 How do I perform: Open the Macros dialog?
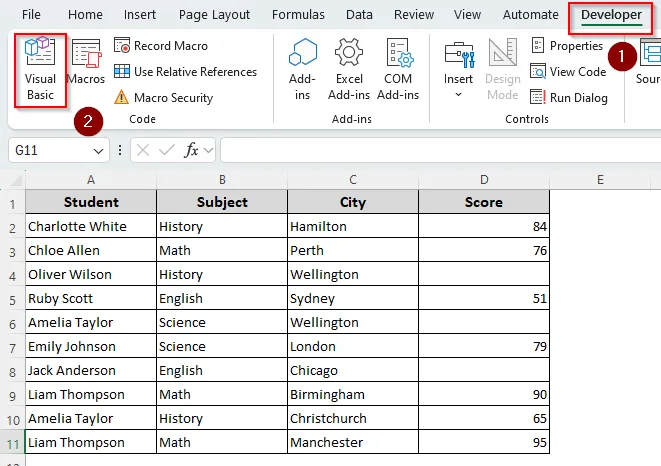(x=86, y=62)
